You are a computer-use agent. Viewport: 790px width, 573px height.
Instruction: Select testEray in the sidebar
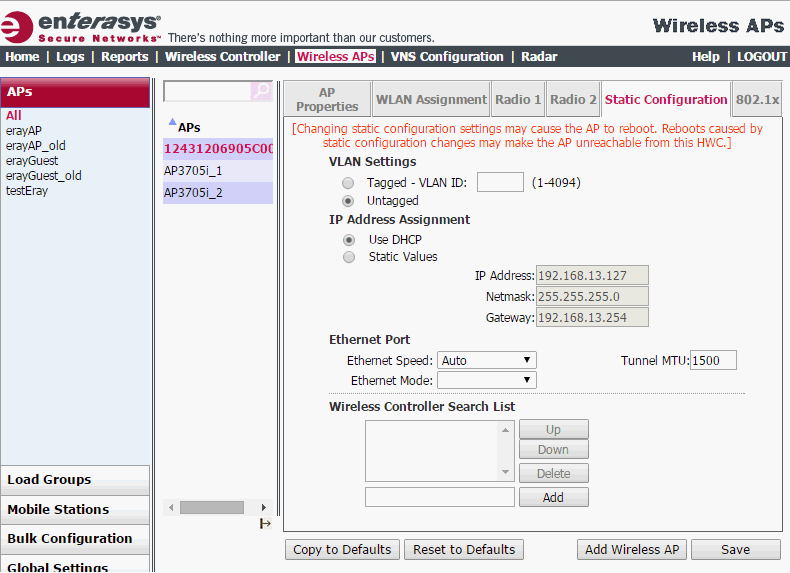(x=27, y=191)
